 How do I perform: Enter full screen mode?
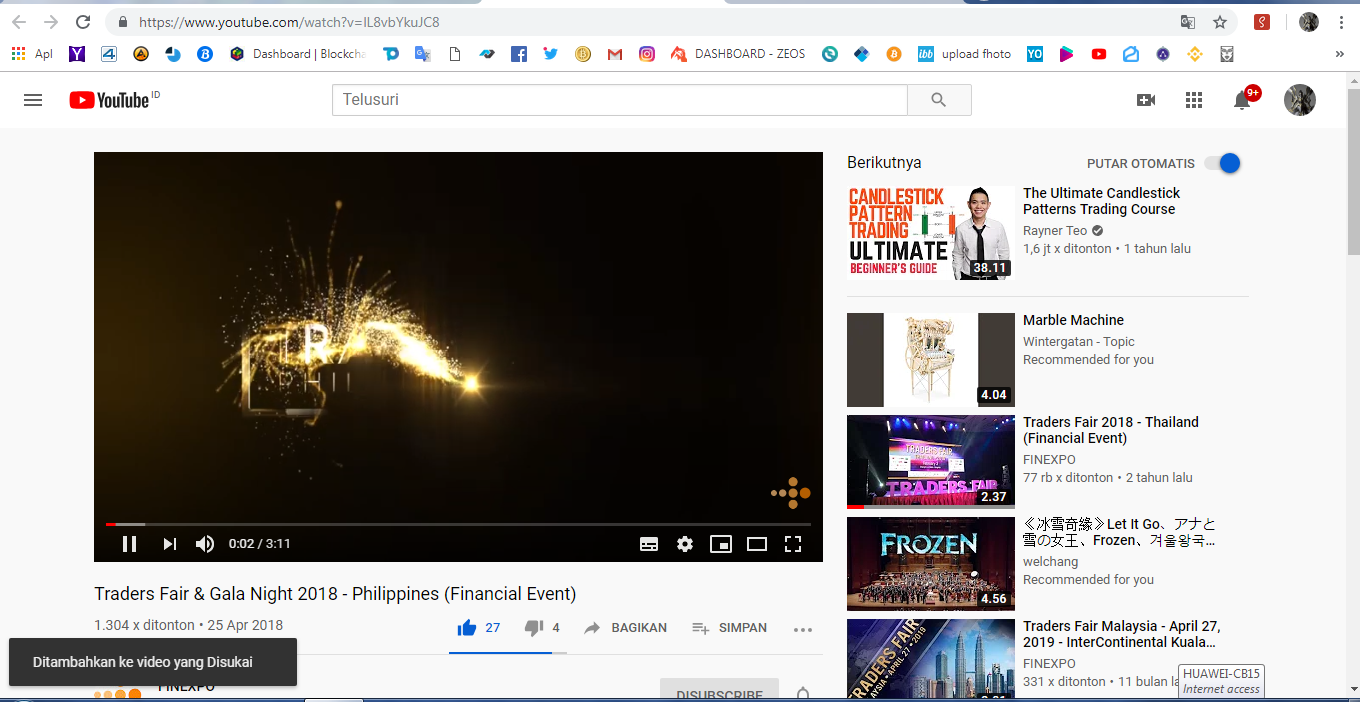tap(793, 544)
